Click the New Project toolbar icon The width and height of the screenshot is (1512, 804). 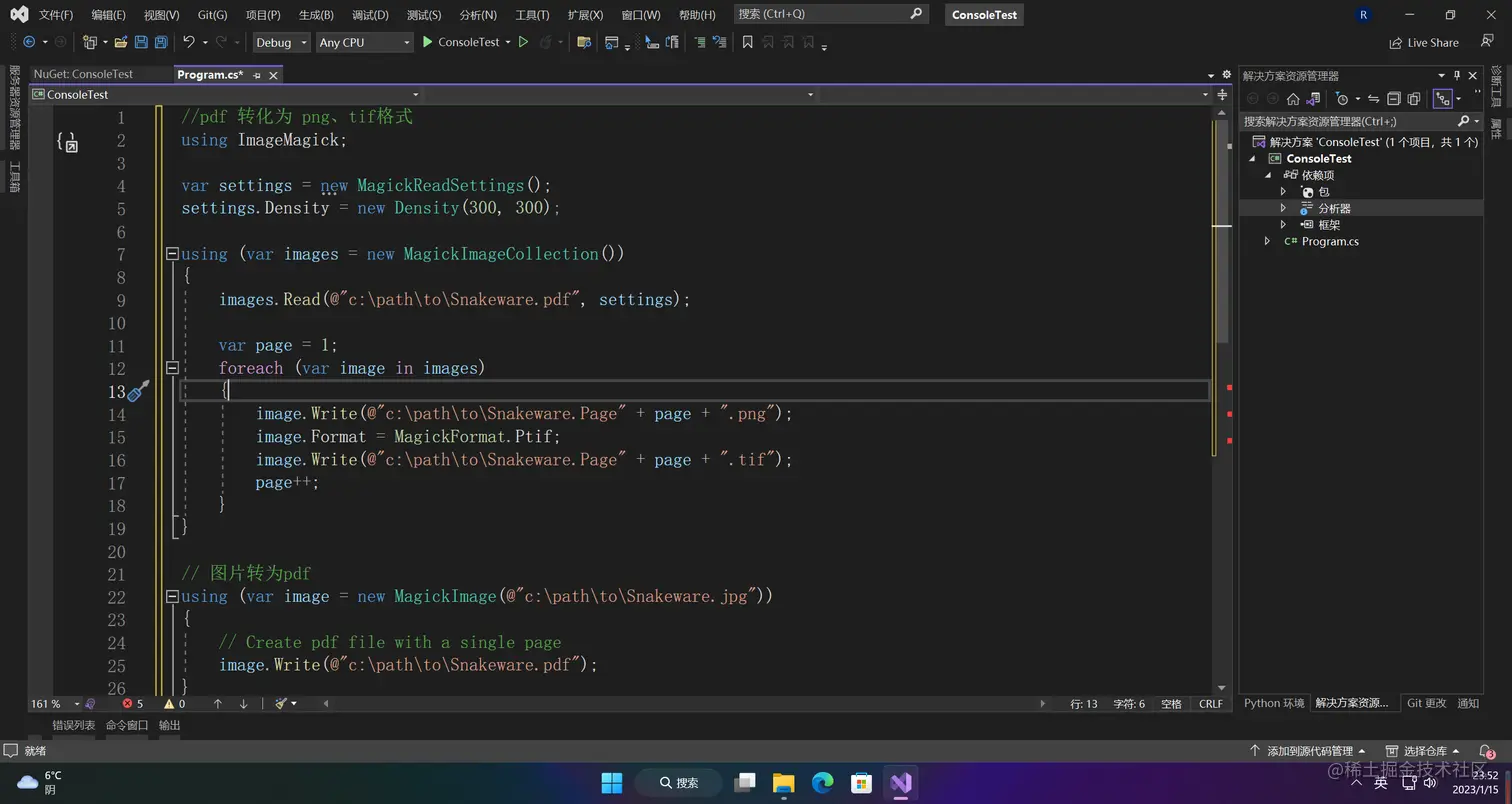point(90,42)
